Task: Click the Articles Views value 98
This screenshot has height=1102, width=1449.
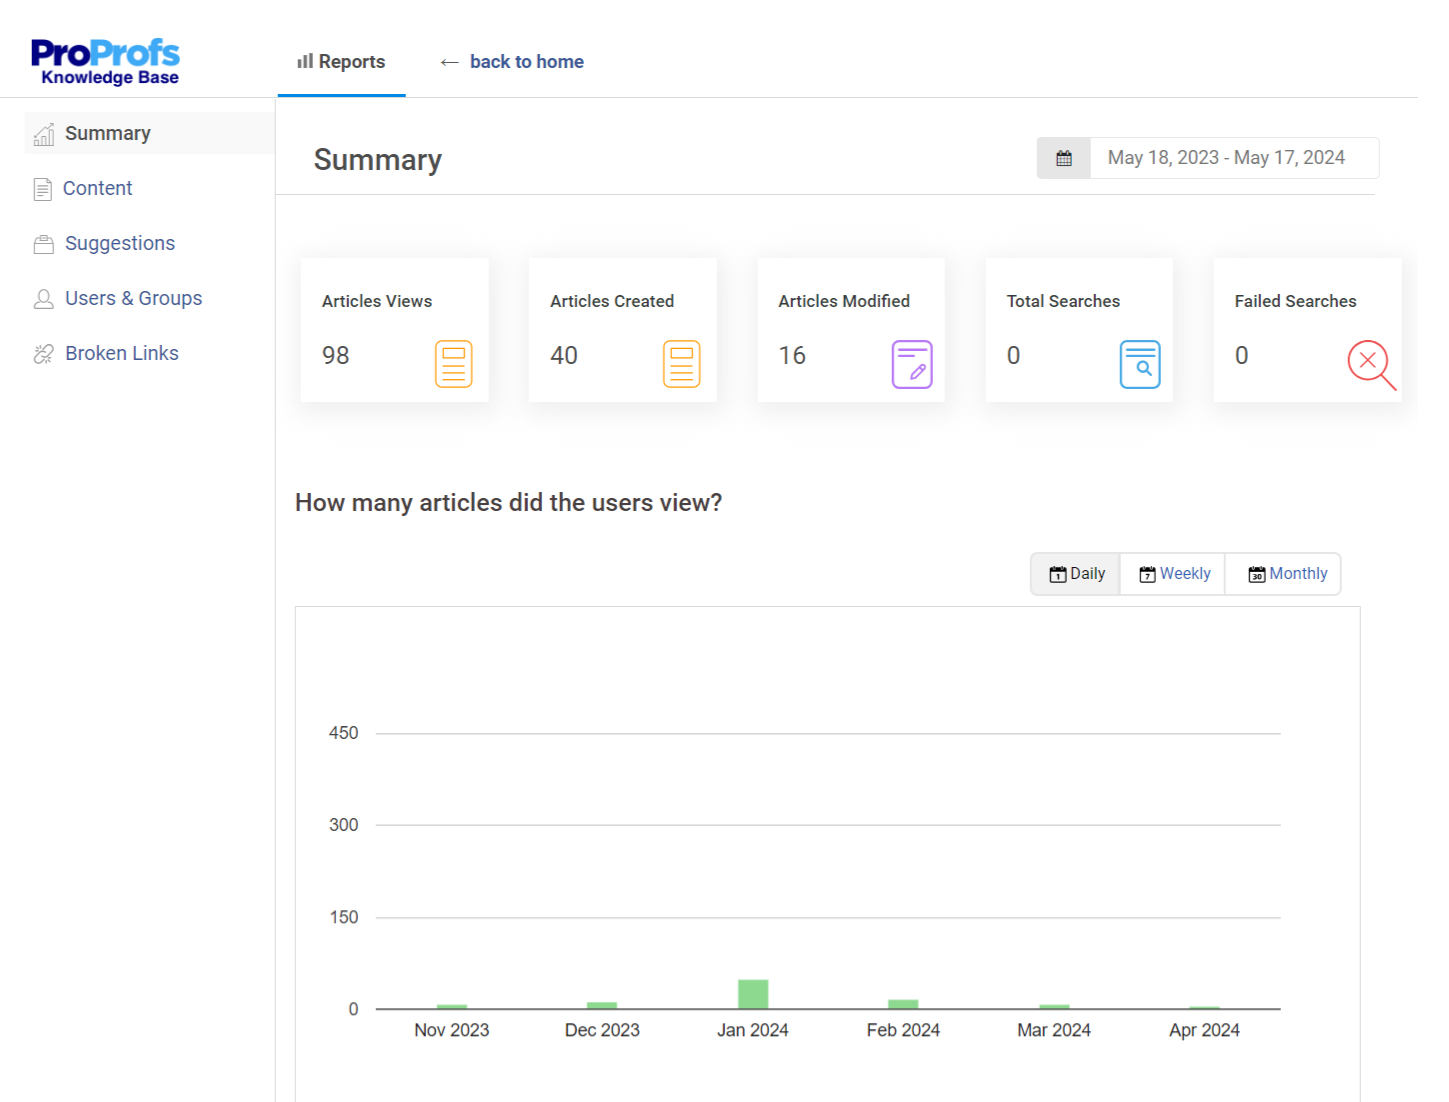Action: click(336, 356)
